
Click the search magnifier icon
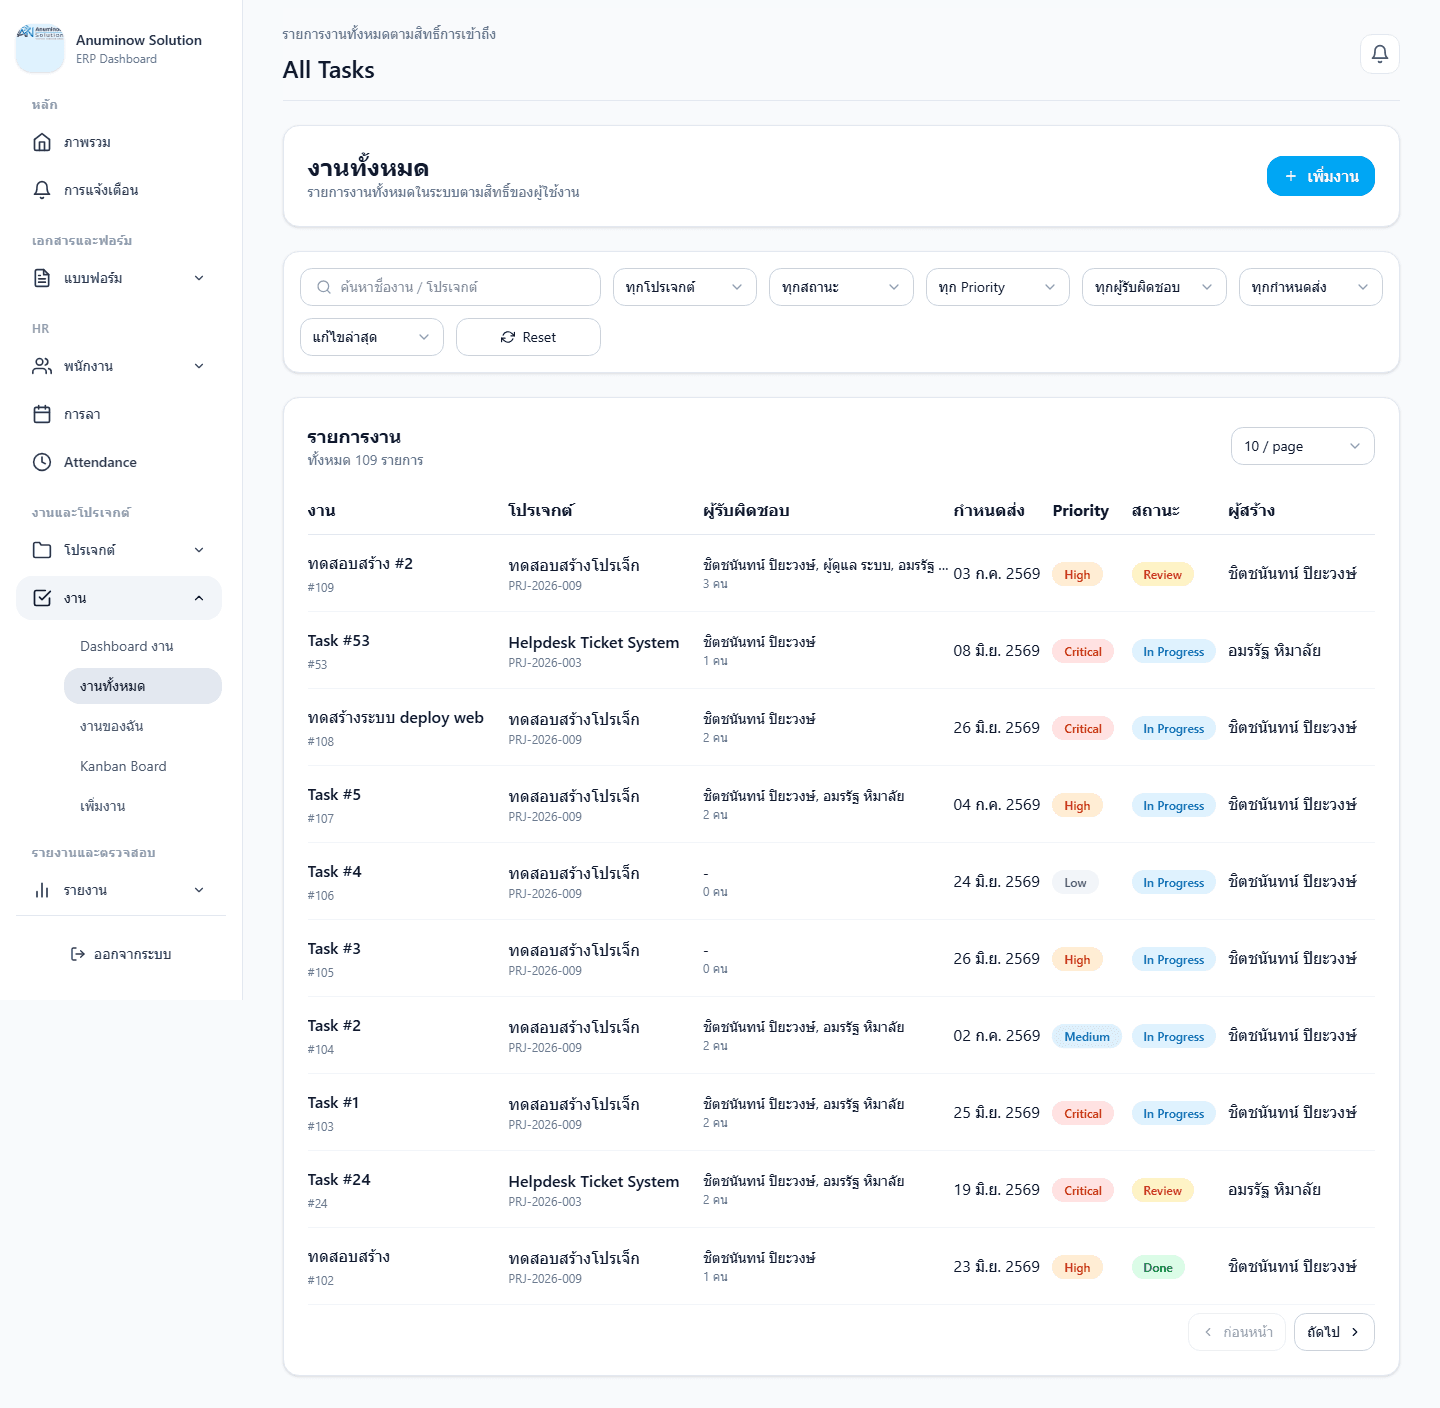click(324, 287)
